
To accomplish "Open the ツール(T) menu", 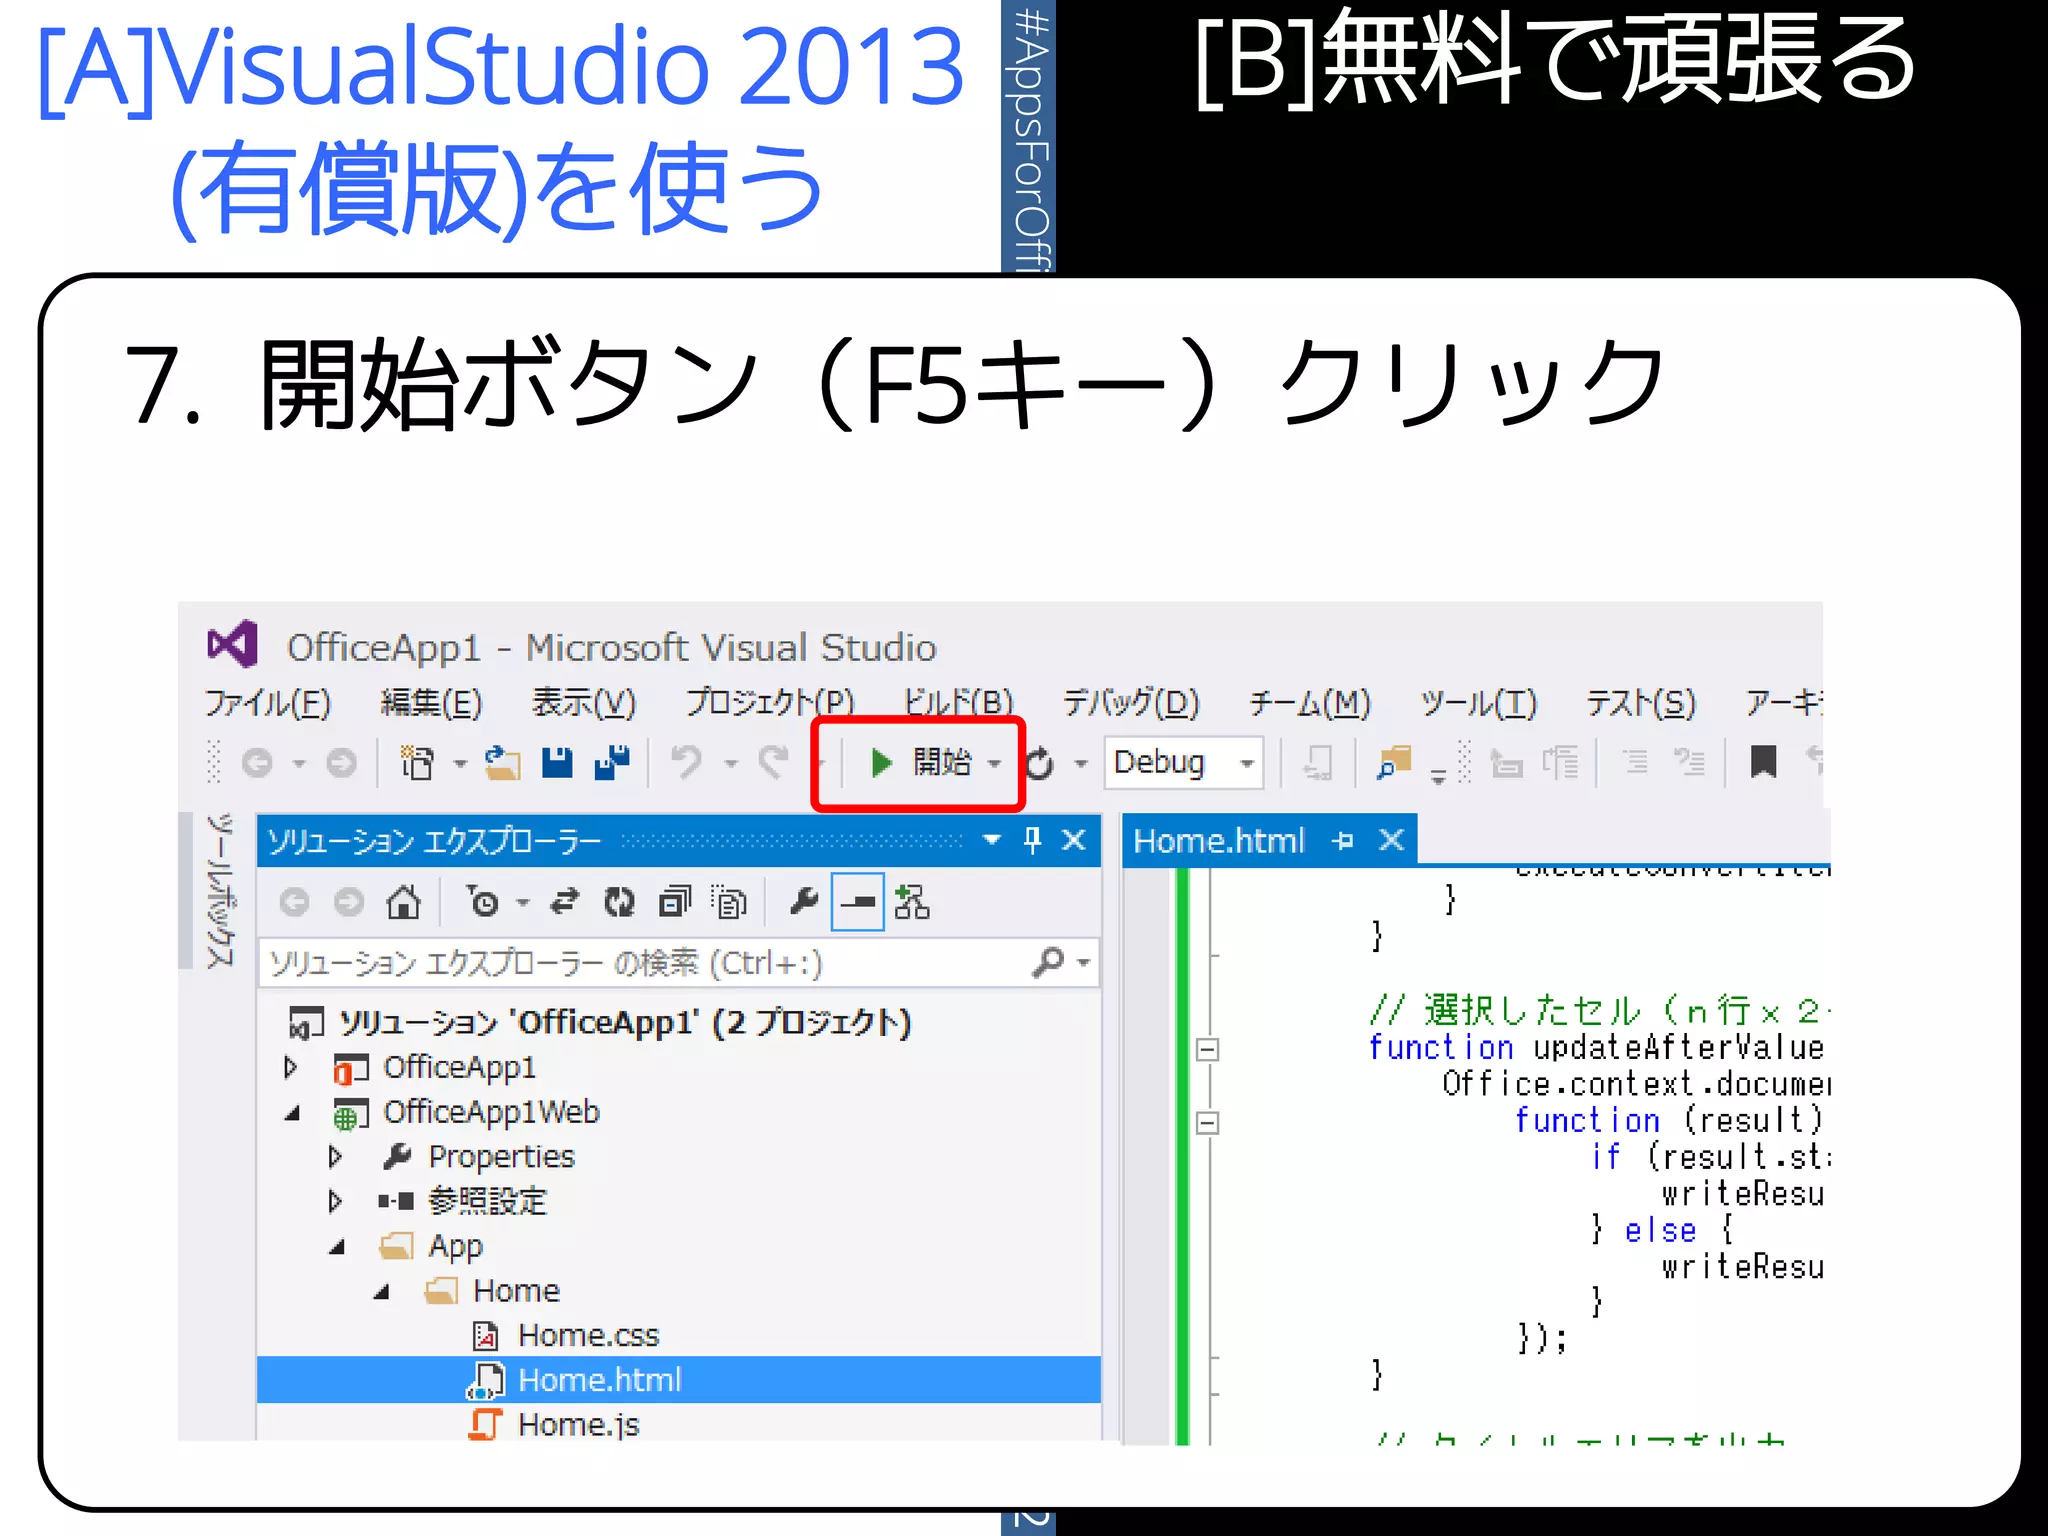I will 1478,703.
